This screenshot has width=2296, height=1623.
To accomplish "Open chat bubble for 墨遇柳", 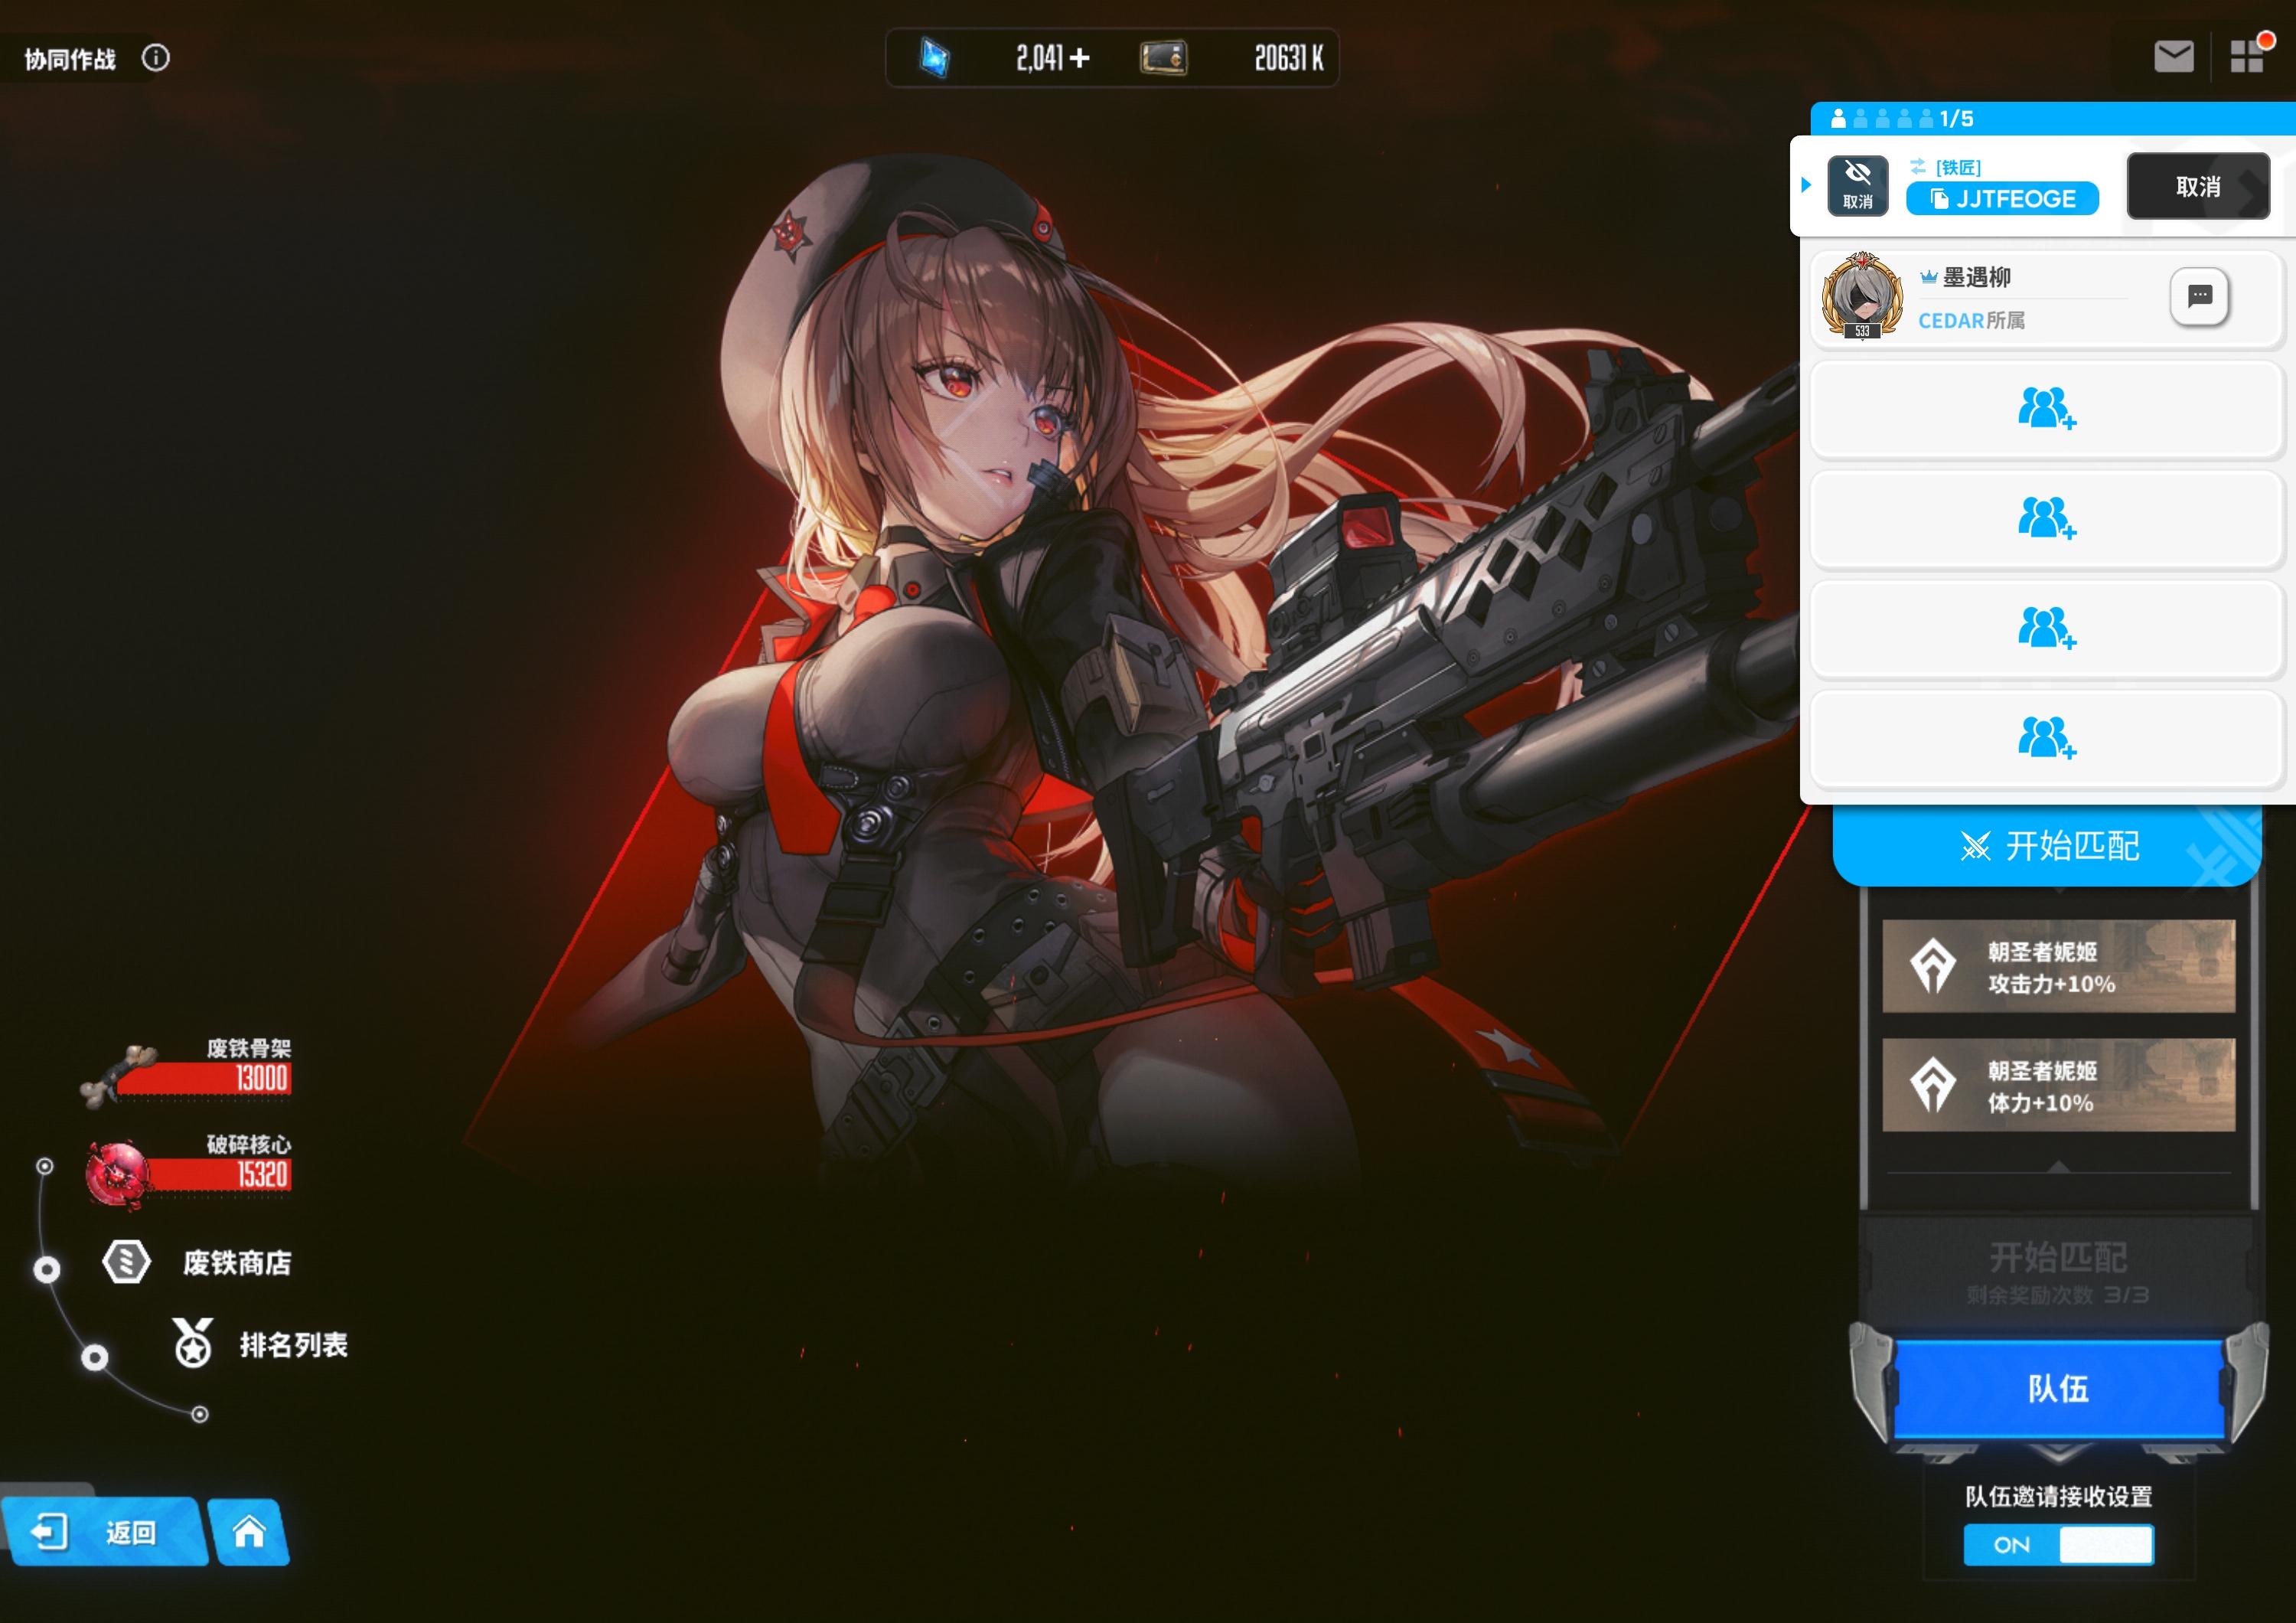I will (2200, 296).
